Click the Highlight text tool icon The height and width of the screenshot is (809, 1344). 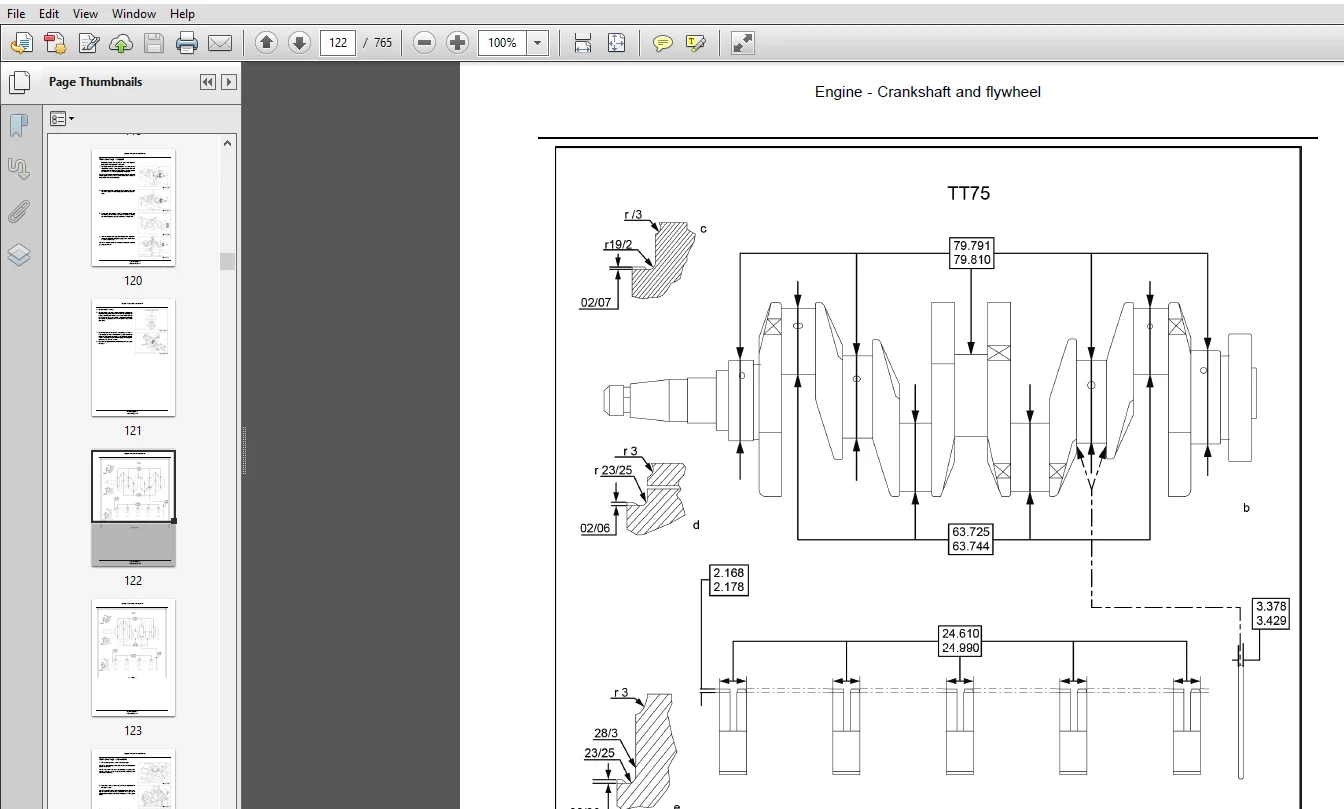(x=696, y=43)
